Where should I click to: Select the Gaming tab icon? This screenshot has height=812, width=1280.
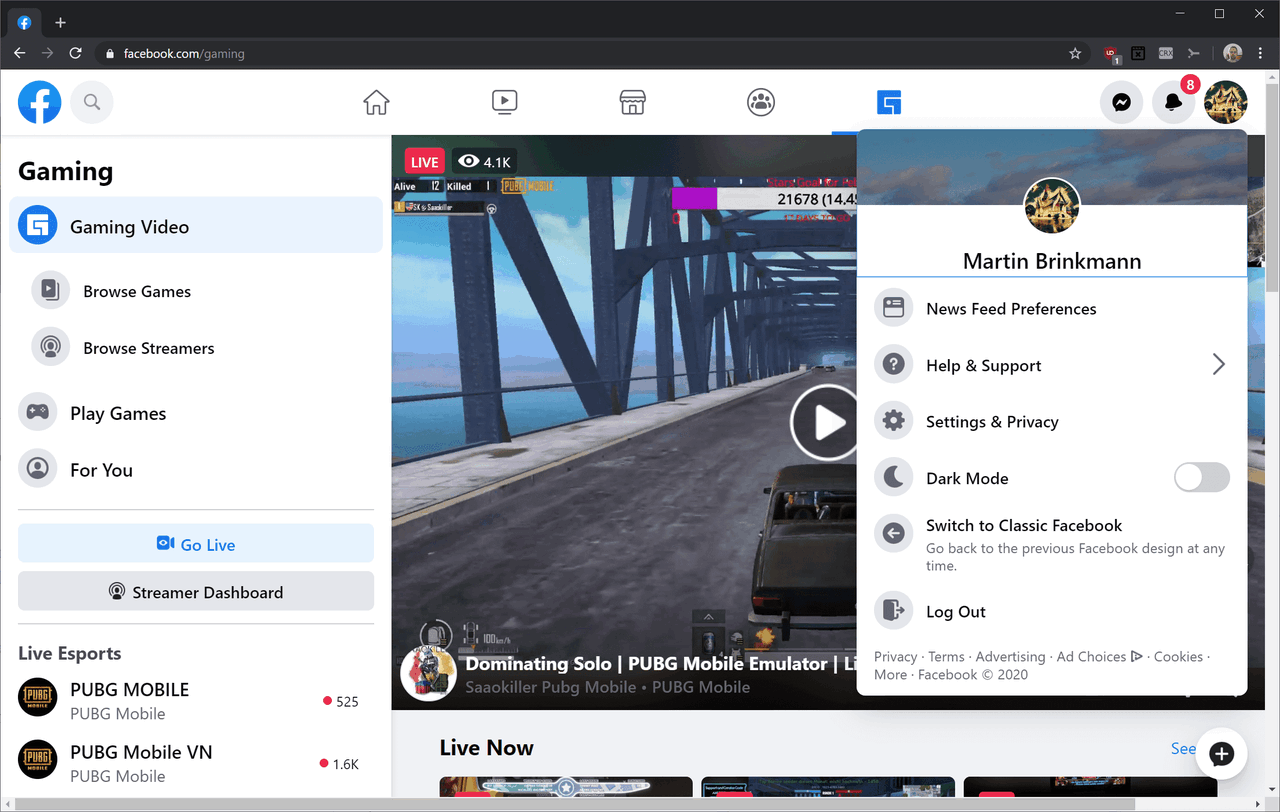889,102
